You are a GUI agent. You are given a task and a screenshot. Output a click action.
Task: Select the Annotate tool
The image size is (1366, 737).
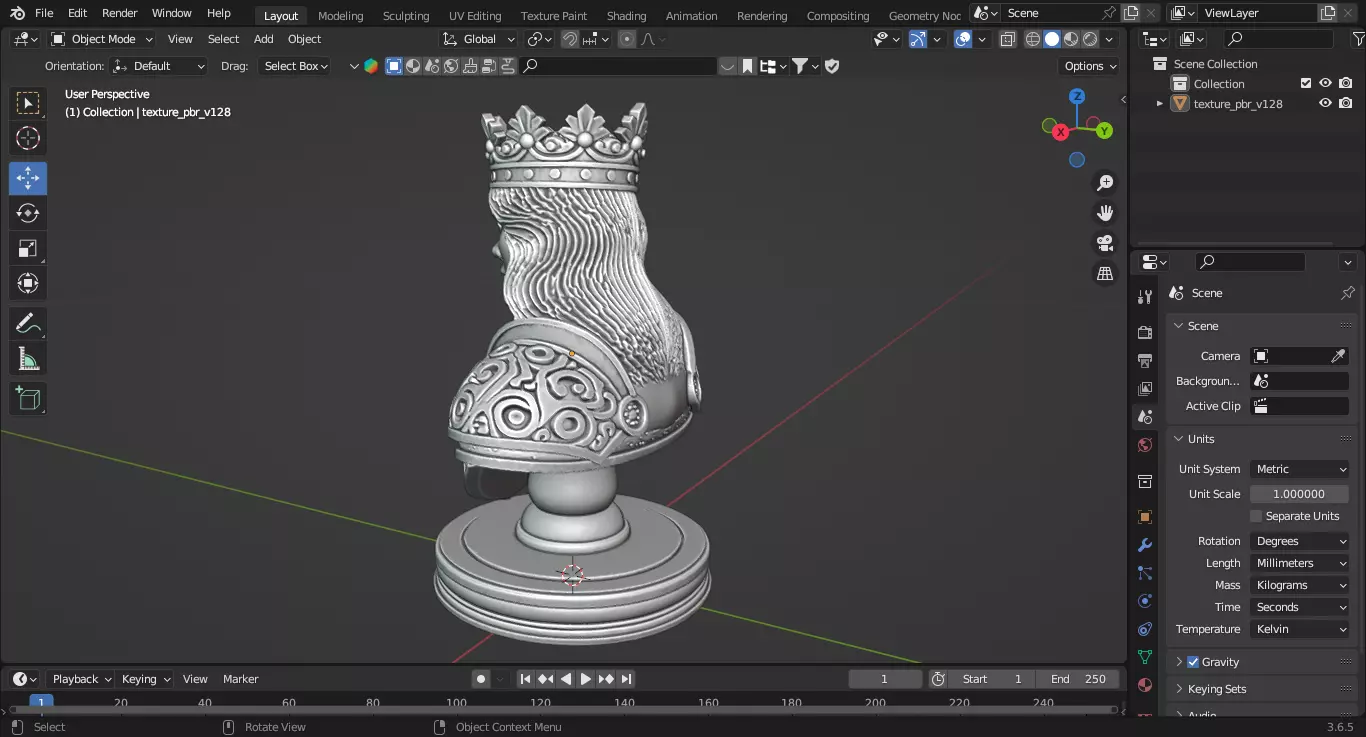[x=28, y=324]
